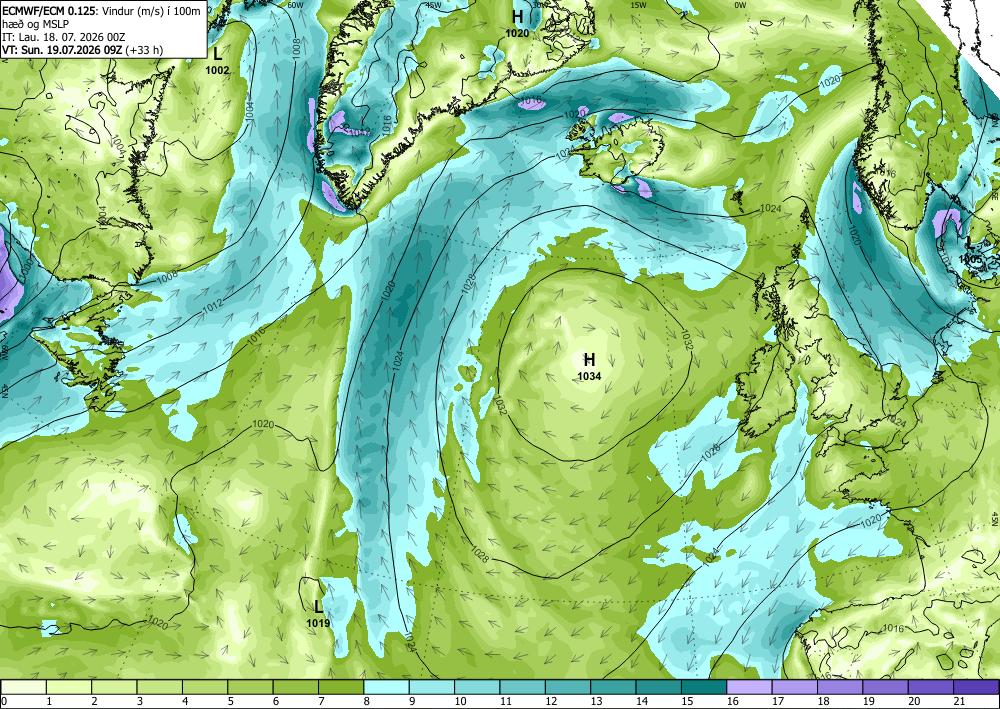Click the valid time 'VT: Sun. 19.07.2026 09Z (+33 h)'
Screen dimensions: 1000x709
tap(83, 50)
